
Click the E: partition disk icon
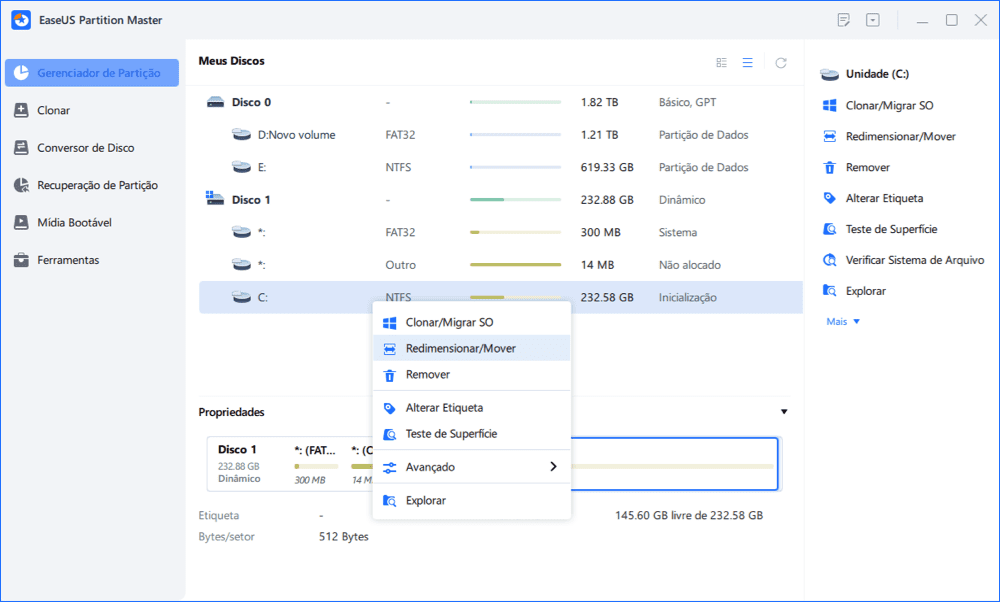(241, 167)
